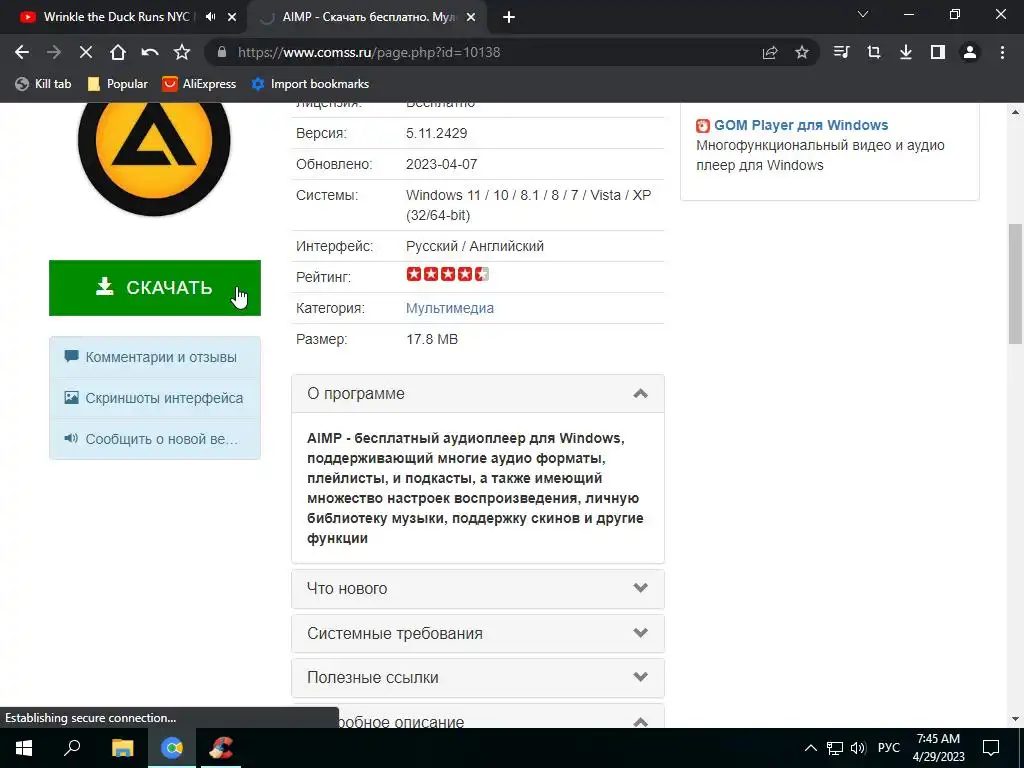
Task: Open the taskbar clock and date
Action: tap(938, 748)
